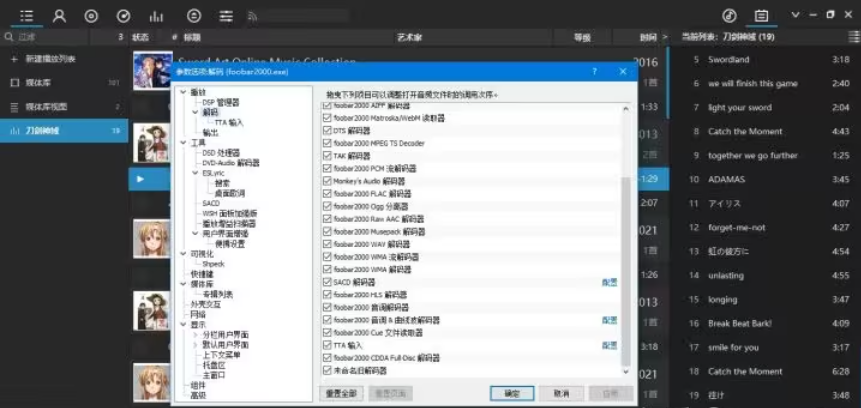The height and width of the screenshot is (408, 861).
Task: Open the dropdown chevron in main window title bar
Action: [795, 15]
